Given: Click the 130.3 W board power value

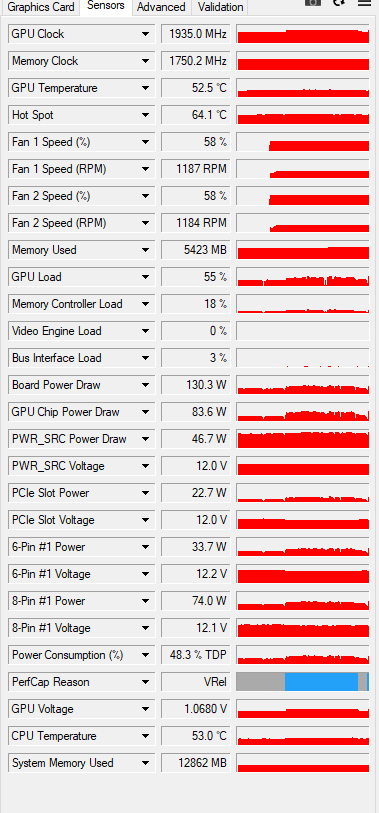Looking at the screenshot, I should click(195, 385).
